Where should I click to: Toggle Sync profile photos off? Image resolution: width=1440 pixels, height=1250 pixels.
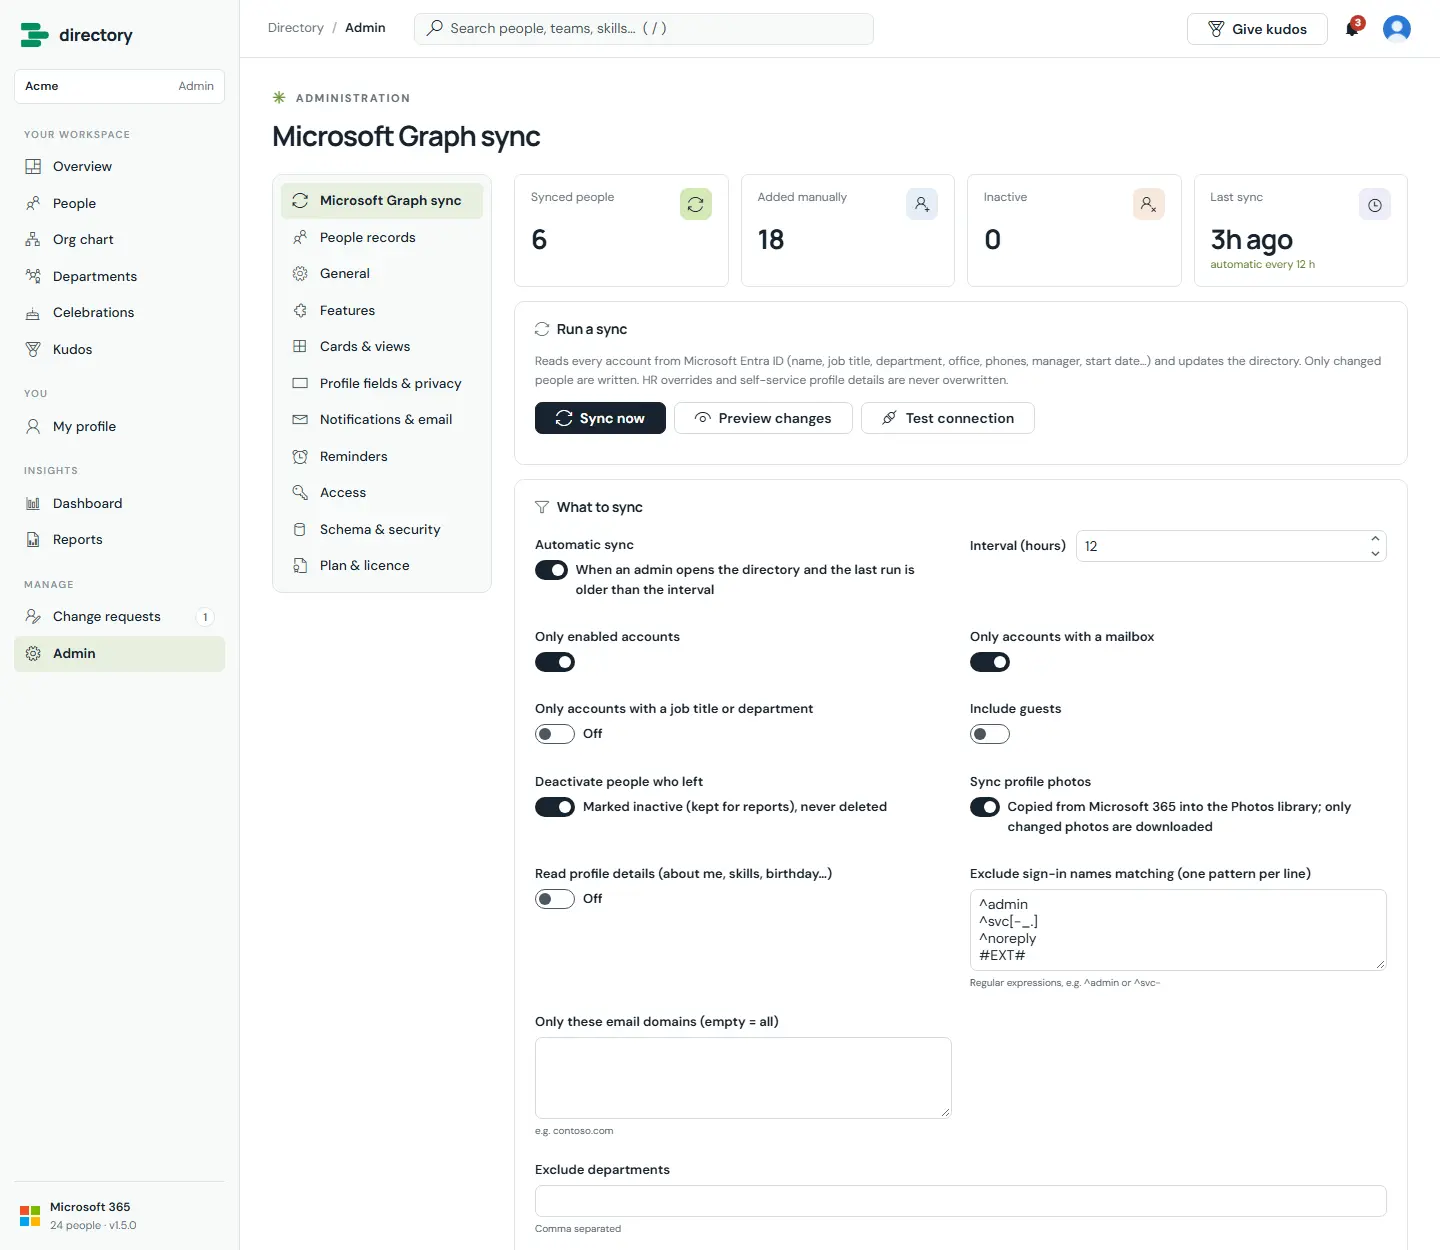pos(985,807)
